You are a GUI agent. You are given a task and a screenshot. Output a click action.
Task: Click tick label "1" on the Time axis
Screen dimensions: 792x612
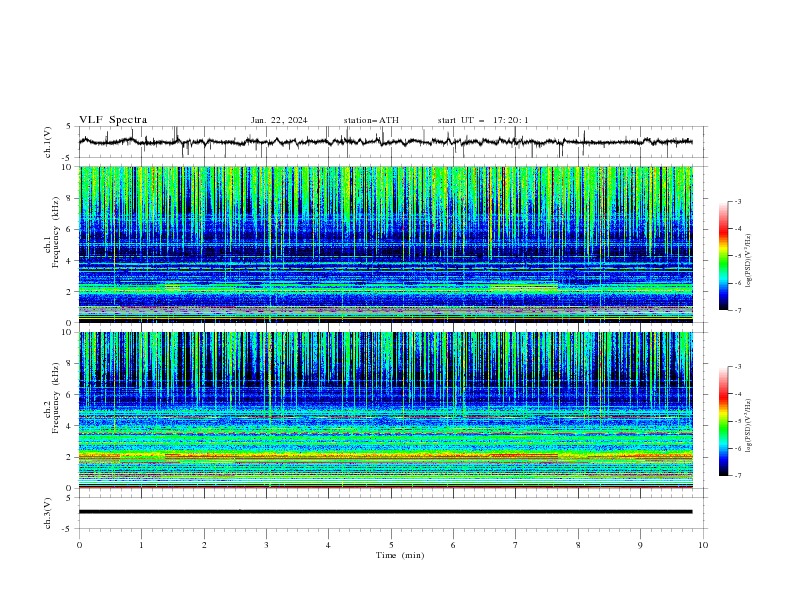coord(141,545)
